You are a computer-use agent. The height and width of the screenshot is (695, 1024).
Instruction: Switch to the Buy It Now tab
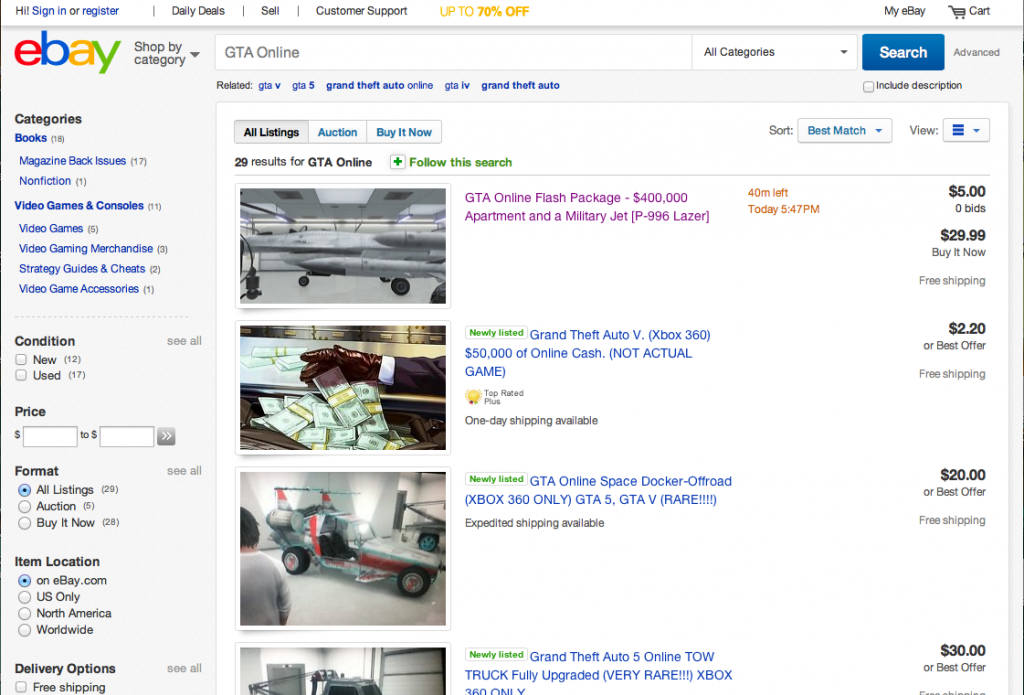click(404, 131)
